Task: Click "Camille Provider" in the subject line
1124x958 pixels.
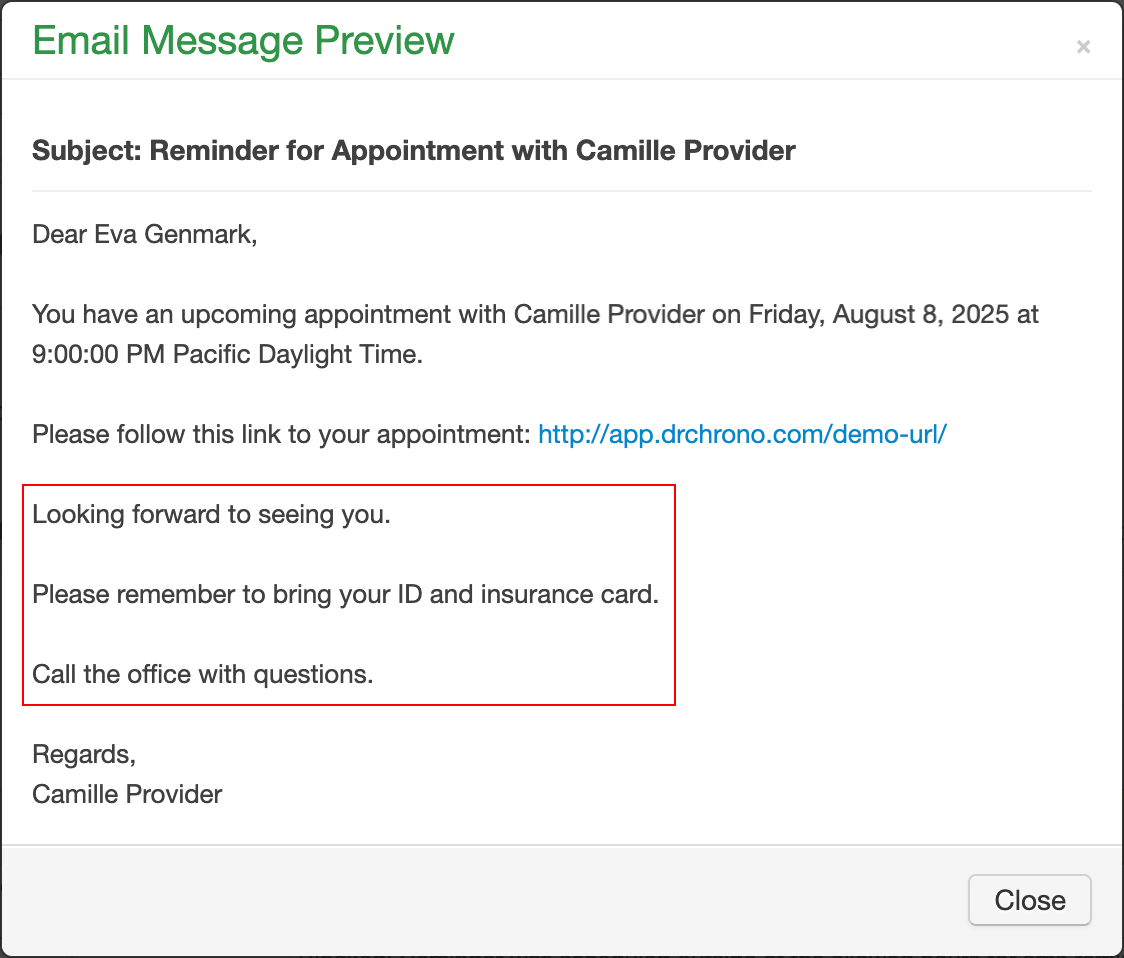Action: pos(685,151)
